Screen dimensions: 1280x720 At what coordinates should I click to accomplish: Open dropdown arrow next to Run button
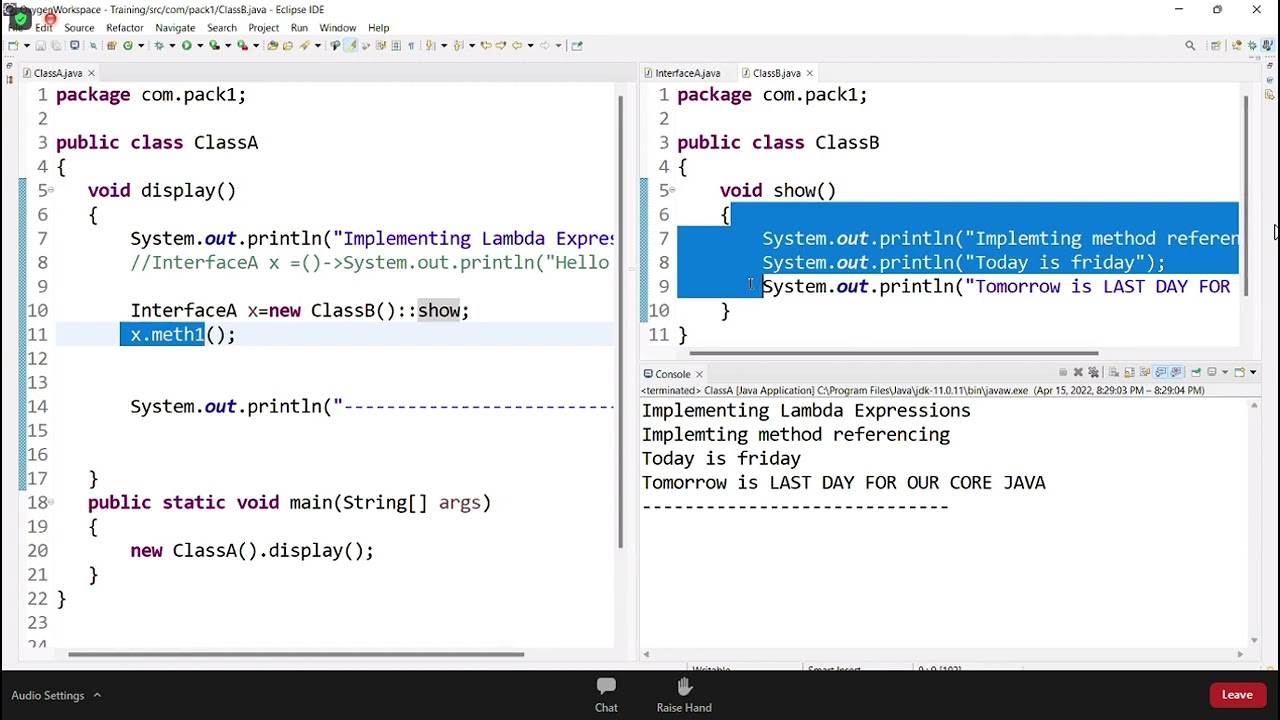tap(200, 45)
